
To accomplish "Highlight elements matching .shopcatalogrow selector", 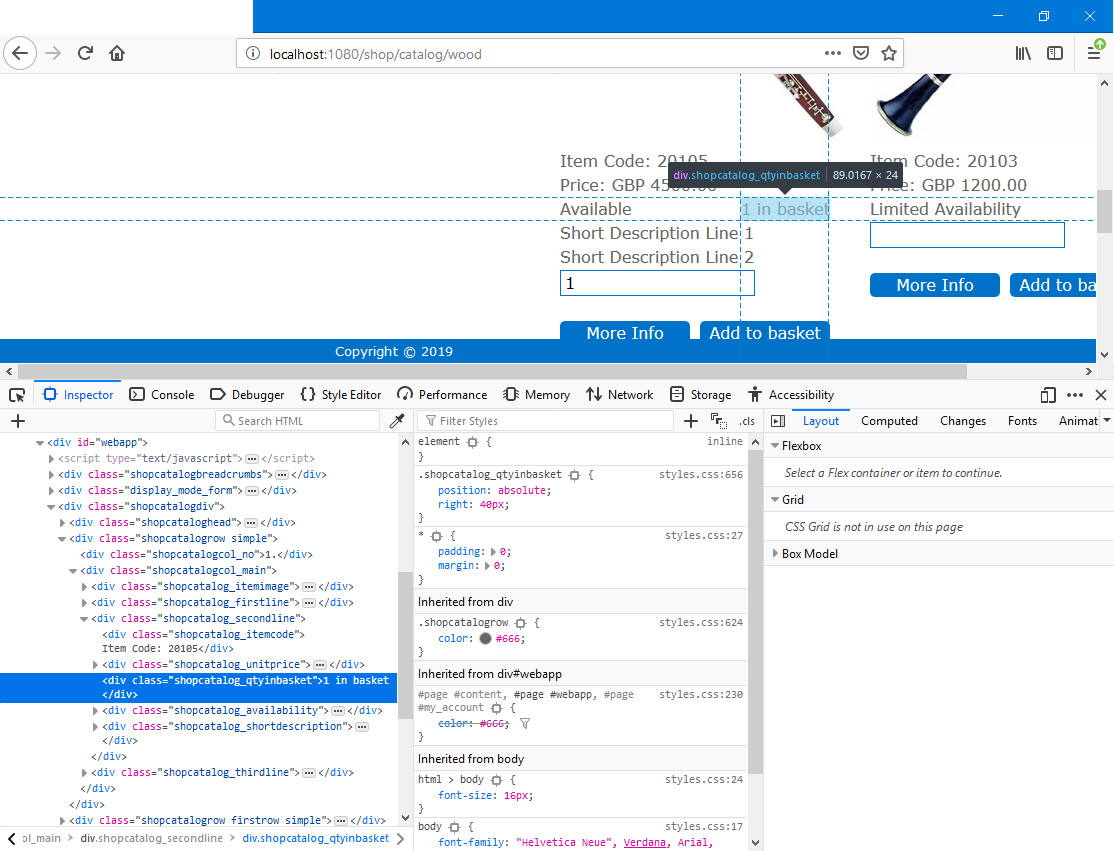I will pyautogui.click(x=521, y=623).
